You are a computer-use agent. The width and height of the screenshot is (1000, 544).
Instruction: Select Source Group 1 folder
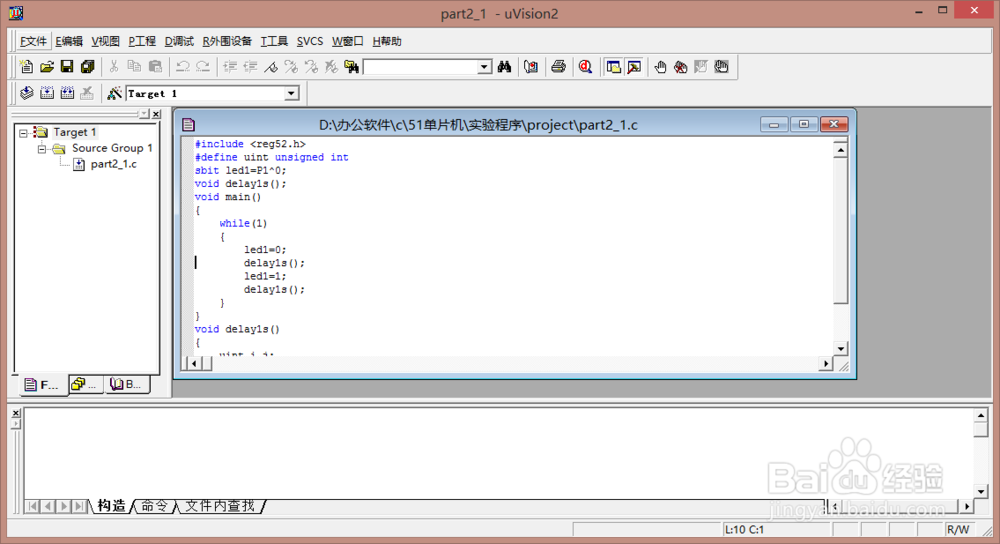click(112, 148)
